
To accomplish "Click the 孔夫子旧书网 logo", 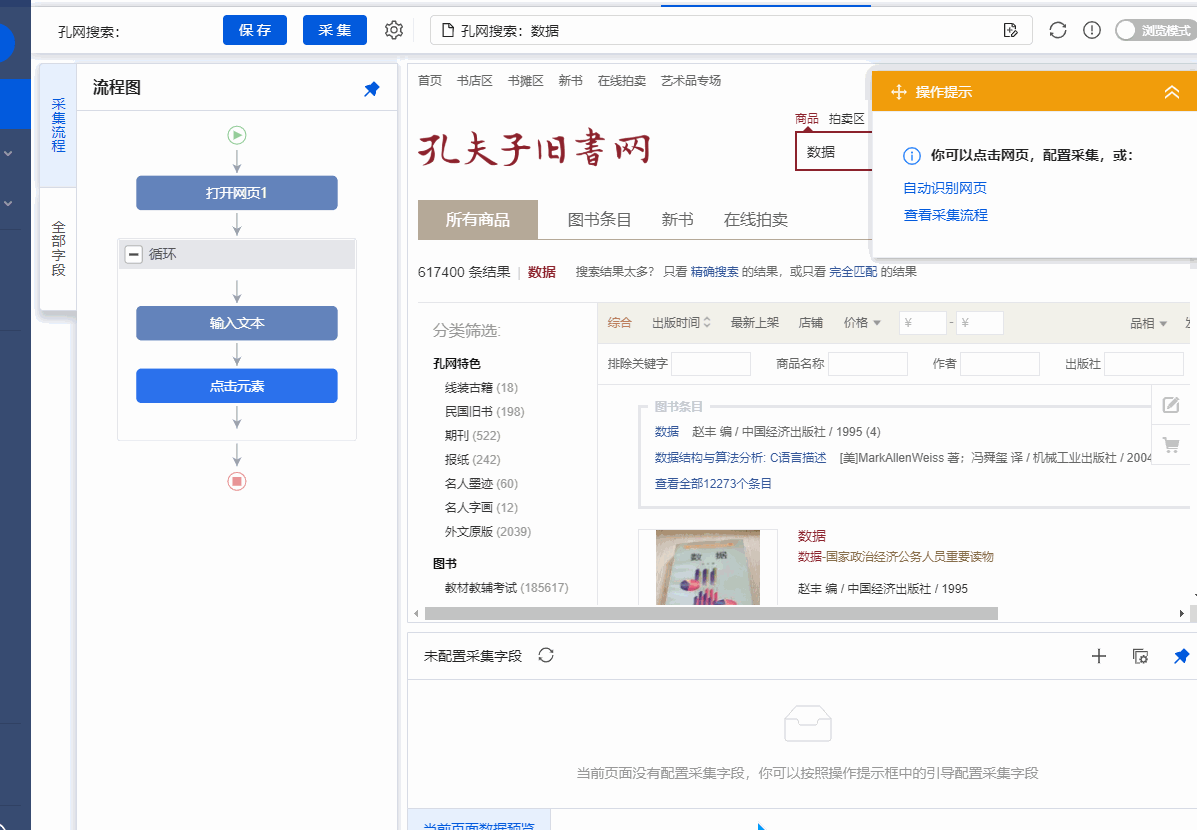I will [x=534, y=148].
